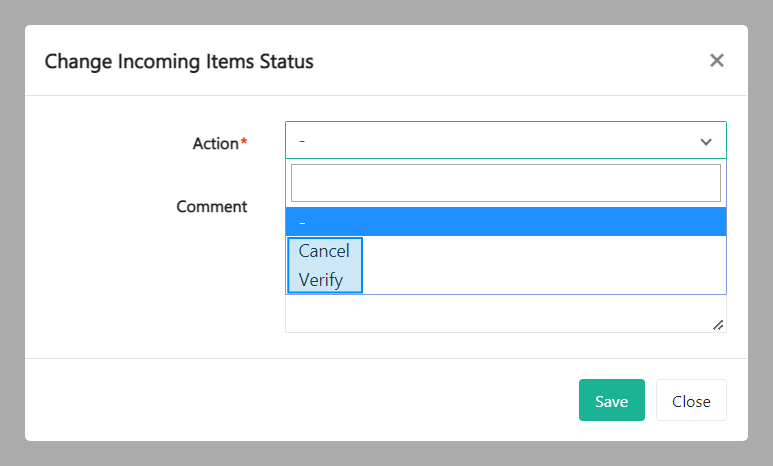Choose the Verify option in Action list
Viewport: 773px width, 466px height.
(321, 280)
